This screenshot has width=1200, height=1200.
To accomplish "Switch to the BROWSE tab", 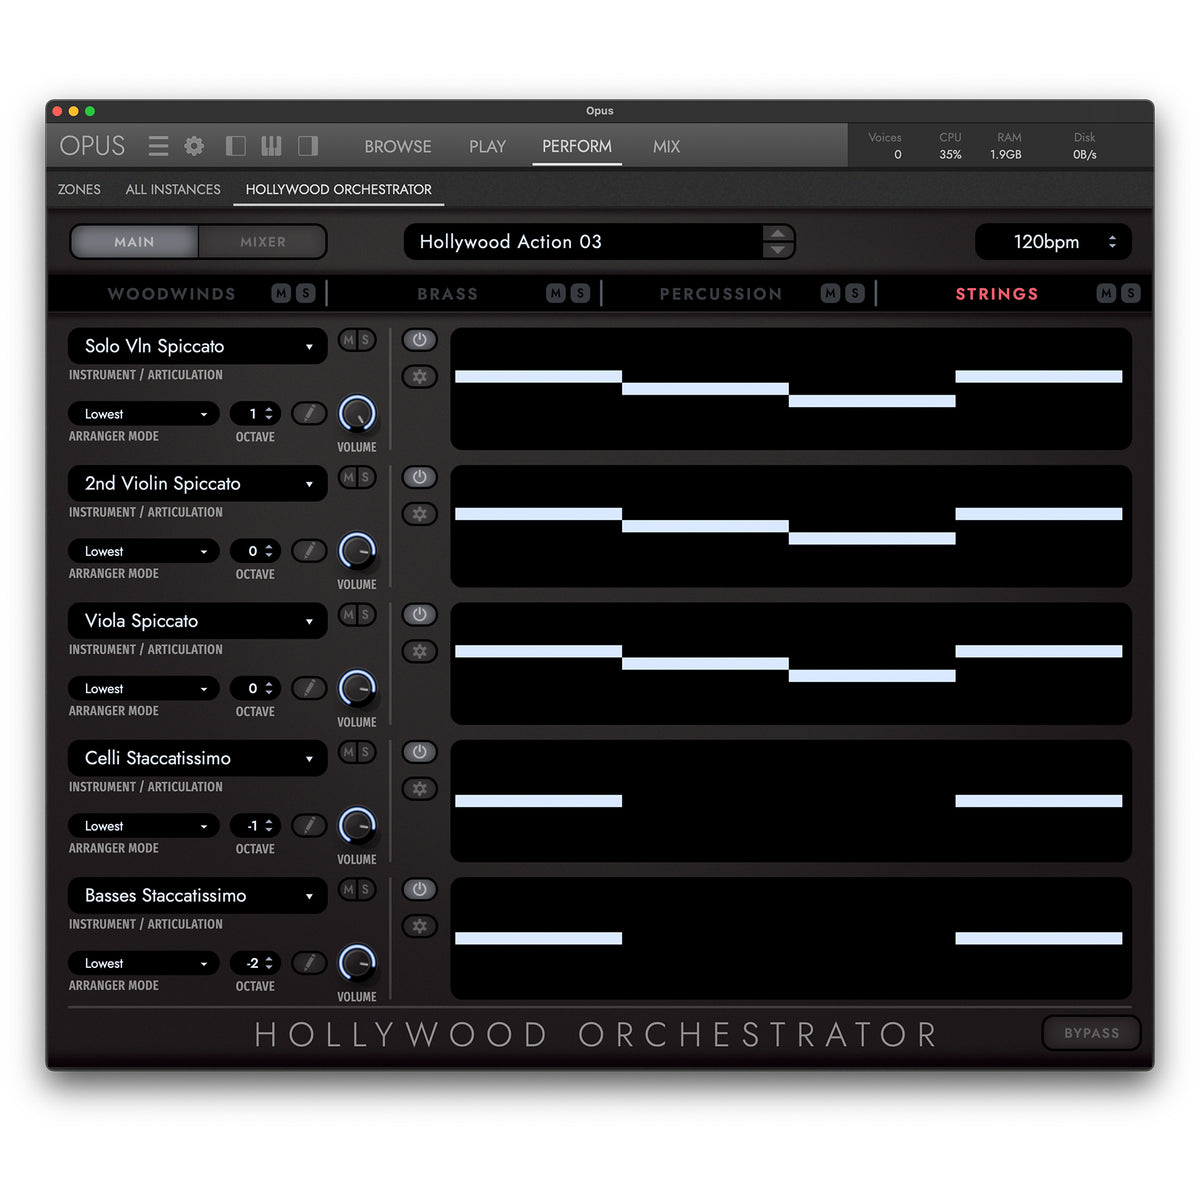I will (x=398, y=146).
